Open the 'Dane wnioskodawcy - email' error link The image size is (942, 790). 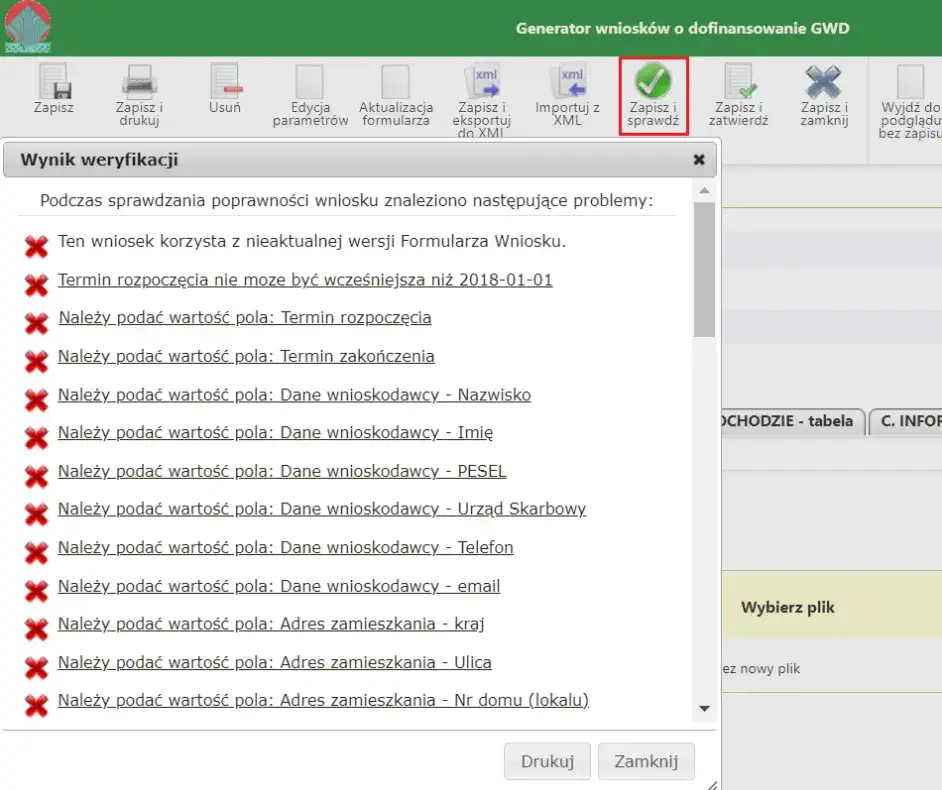pyautogui.click(x=279, y=586)
